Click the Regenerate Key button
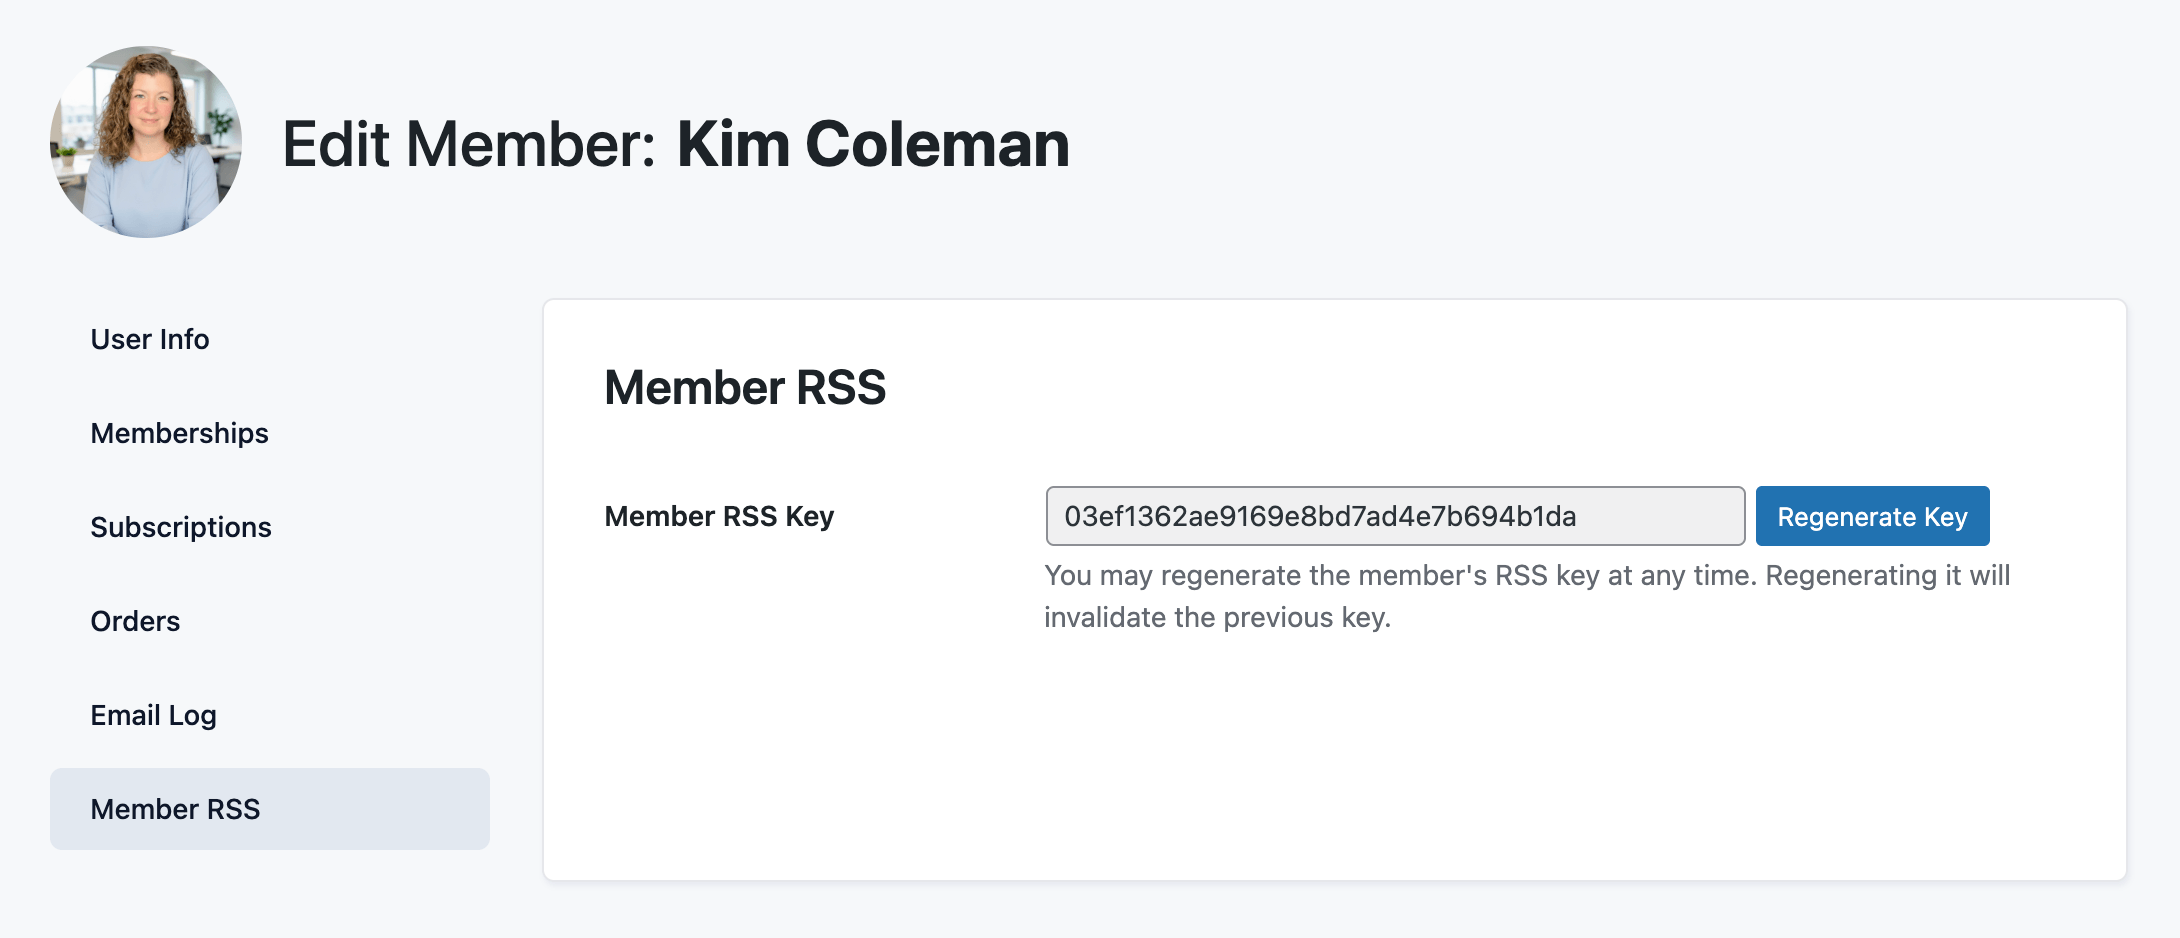 coord(1872,516)
